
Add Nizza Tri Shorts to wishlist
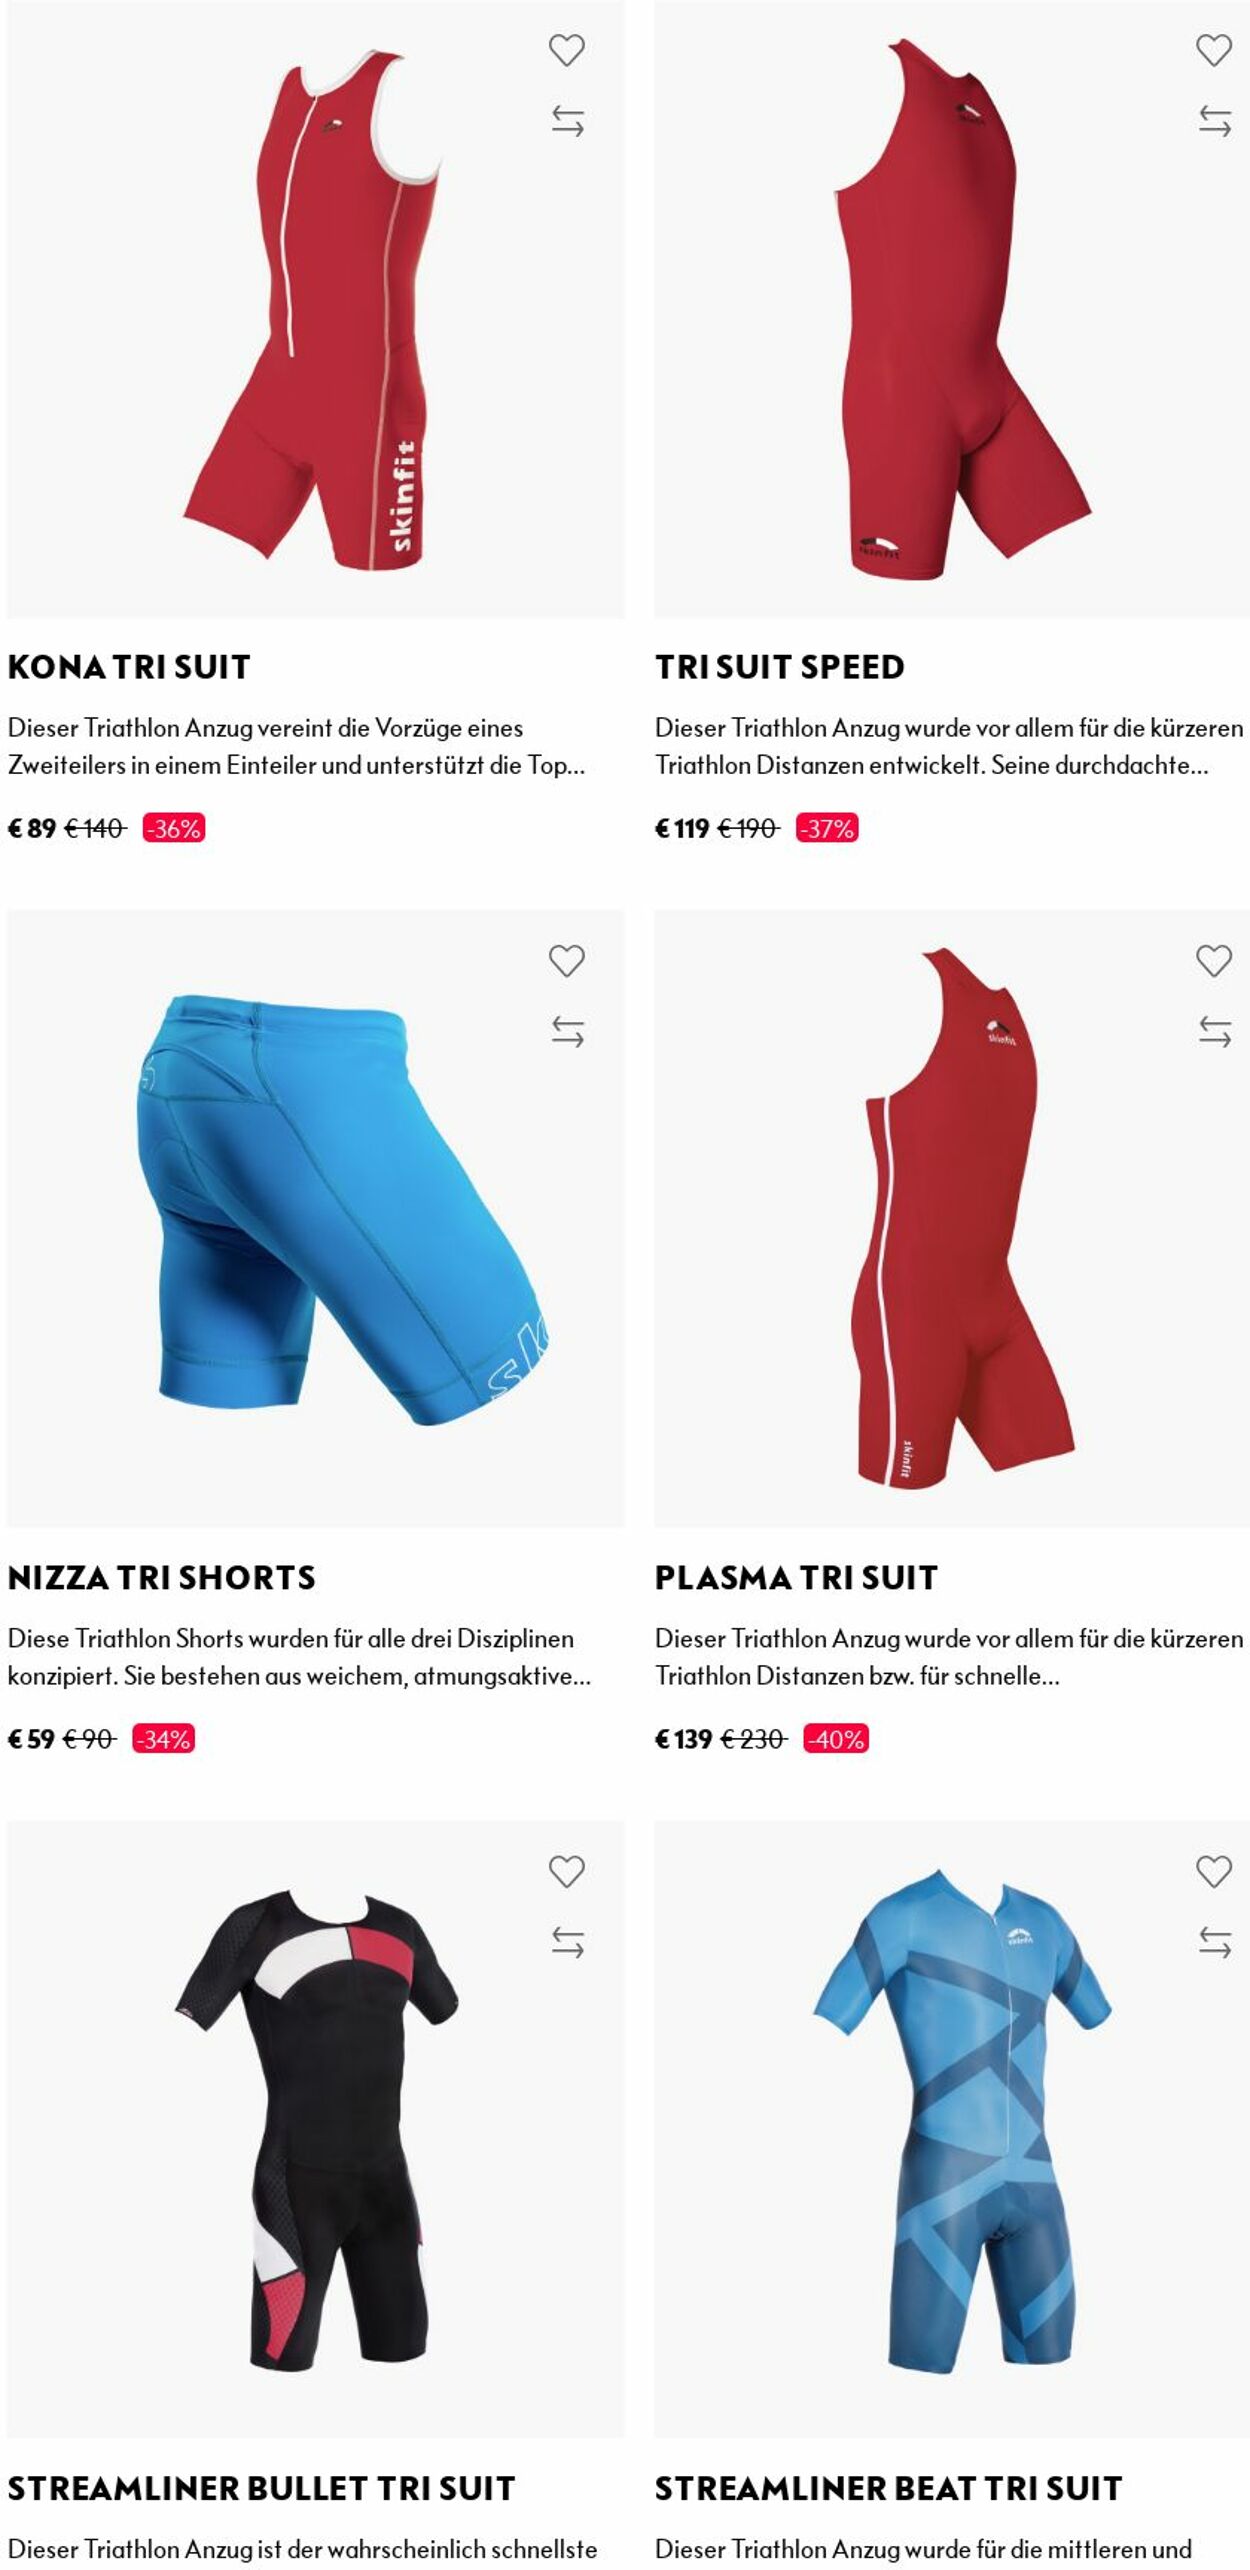(x=566, y=961)
